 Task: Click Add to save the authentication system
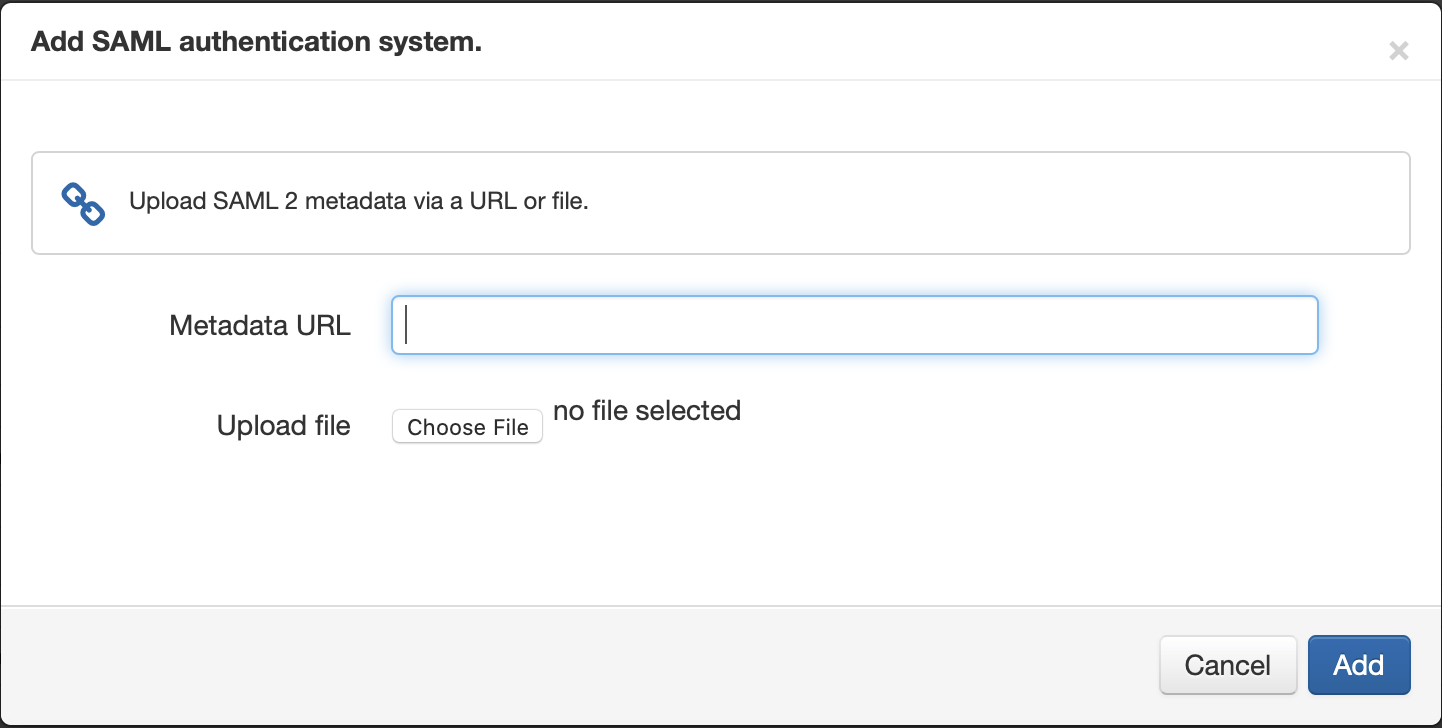(1359, 664)
